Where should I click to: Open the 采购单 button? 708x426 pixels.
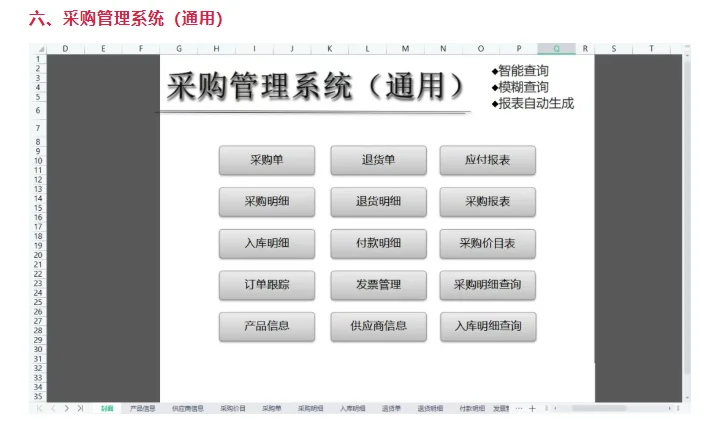[x=267, y=160]
